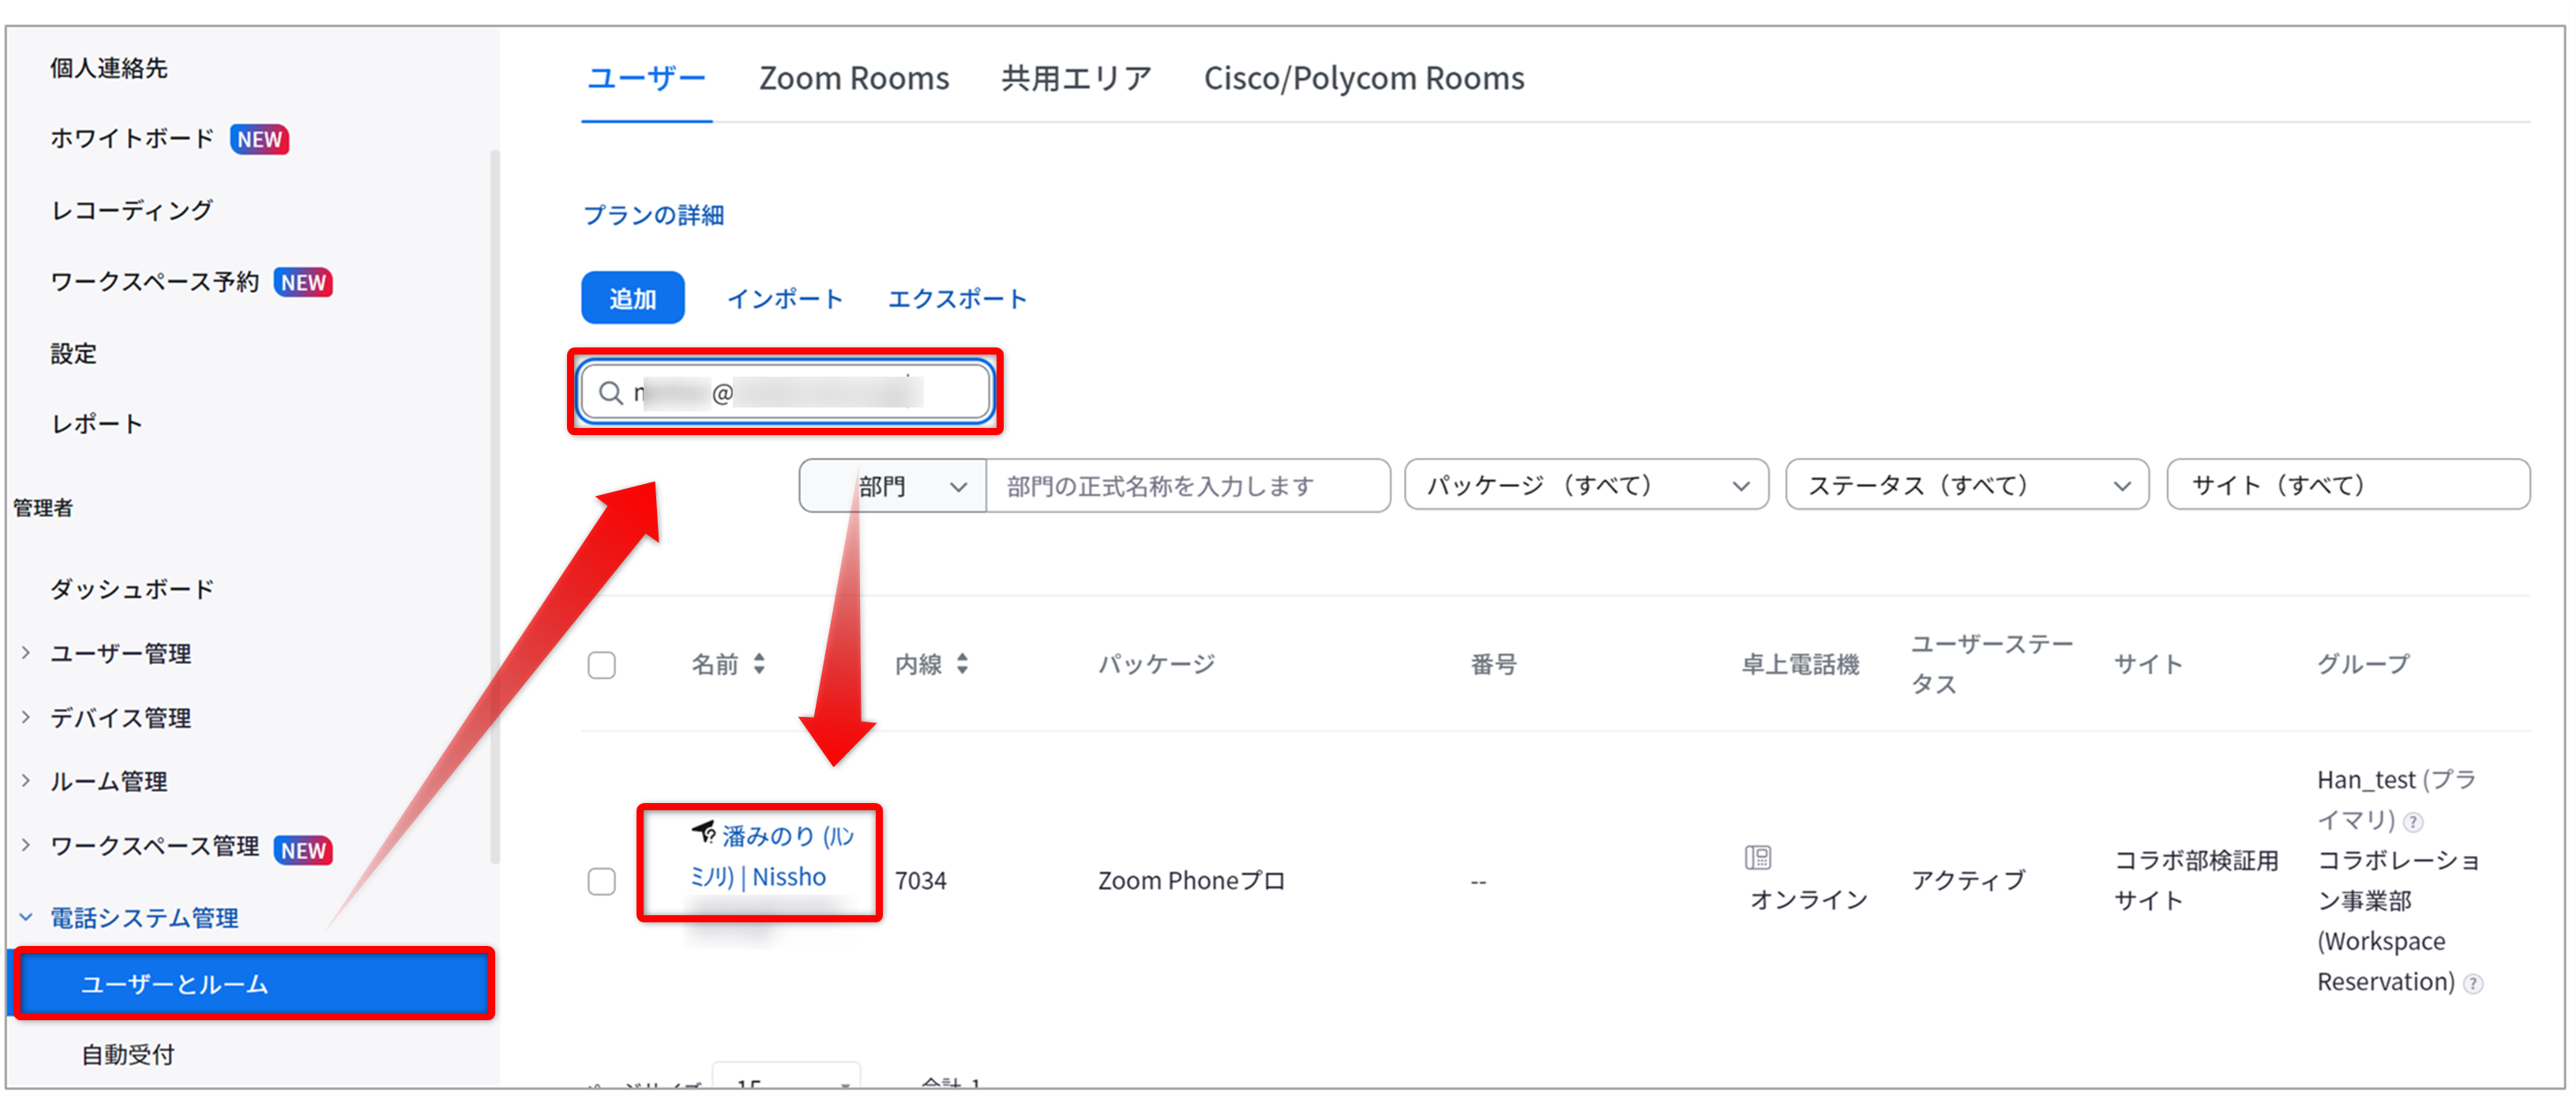2576x1096 pixels.
Task: Sort by 内線 column arrows
Action: pyautogui.click(x=962, y=663)
